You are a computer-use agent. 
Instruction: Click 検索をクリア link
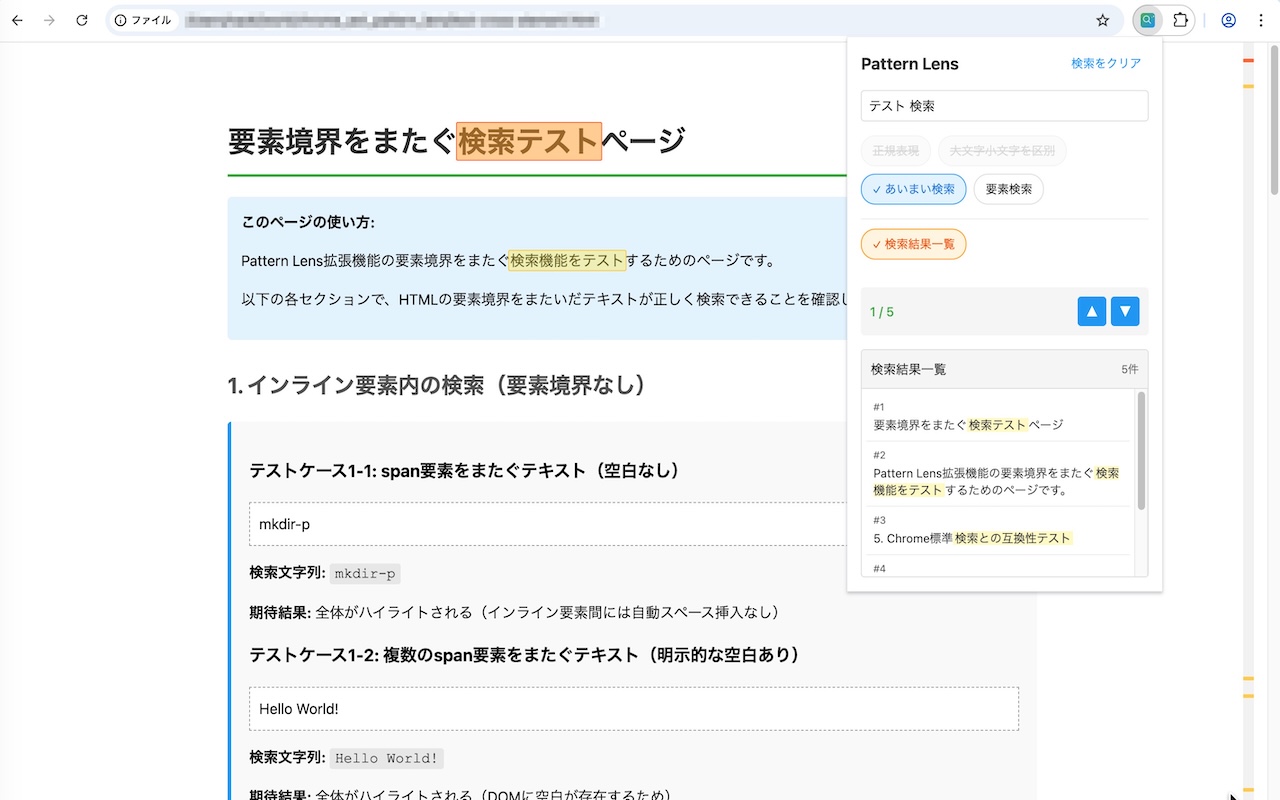(x=1105, y=63)
